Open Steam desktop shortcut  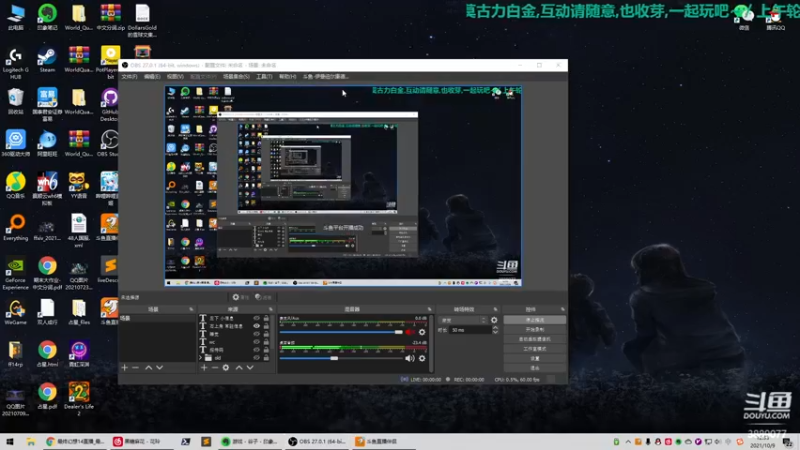(x=47, y=60)
